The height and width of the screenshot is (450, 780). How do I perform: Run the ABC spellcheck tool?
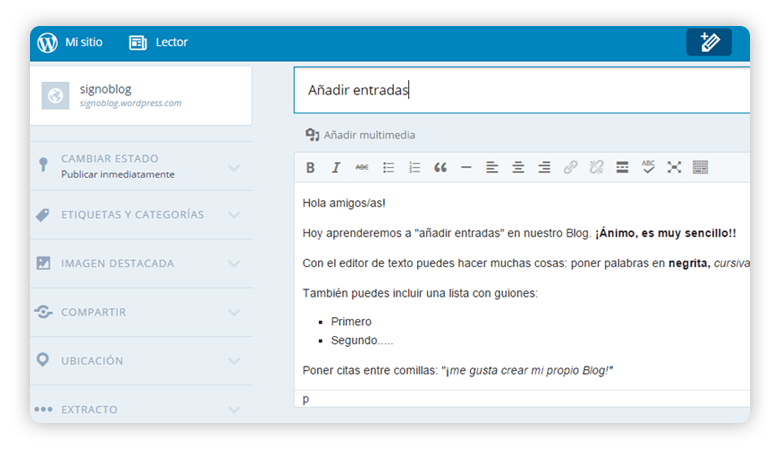[x=648, y=167]
